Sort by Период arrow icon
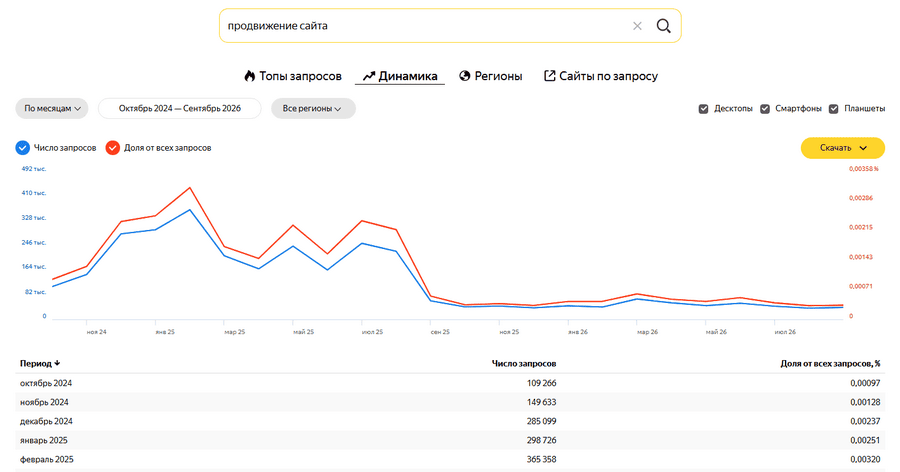 (57, 363)
